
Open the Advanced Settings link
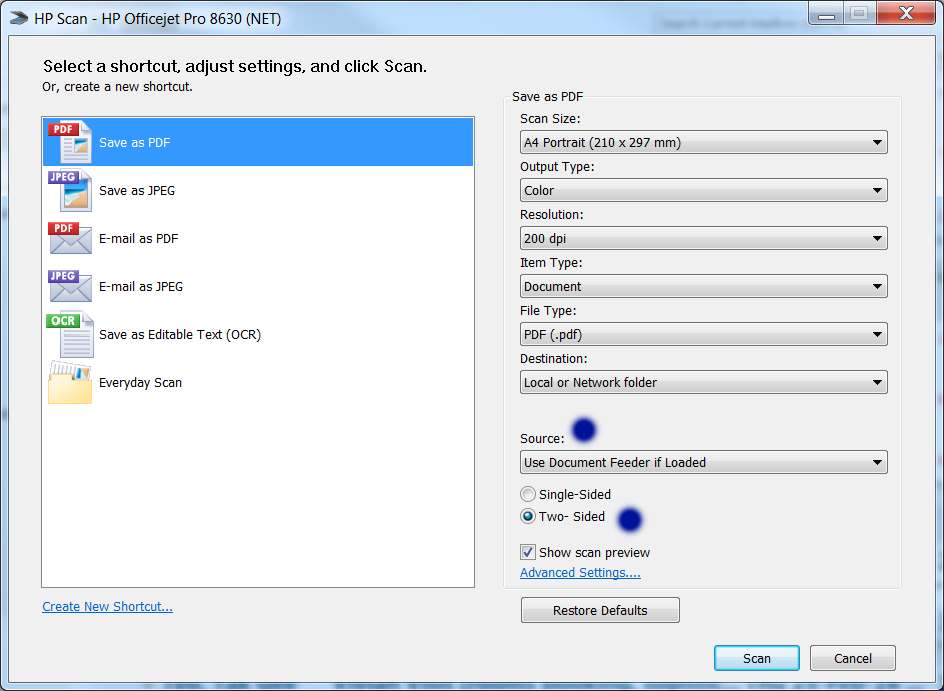pos(580,573)
